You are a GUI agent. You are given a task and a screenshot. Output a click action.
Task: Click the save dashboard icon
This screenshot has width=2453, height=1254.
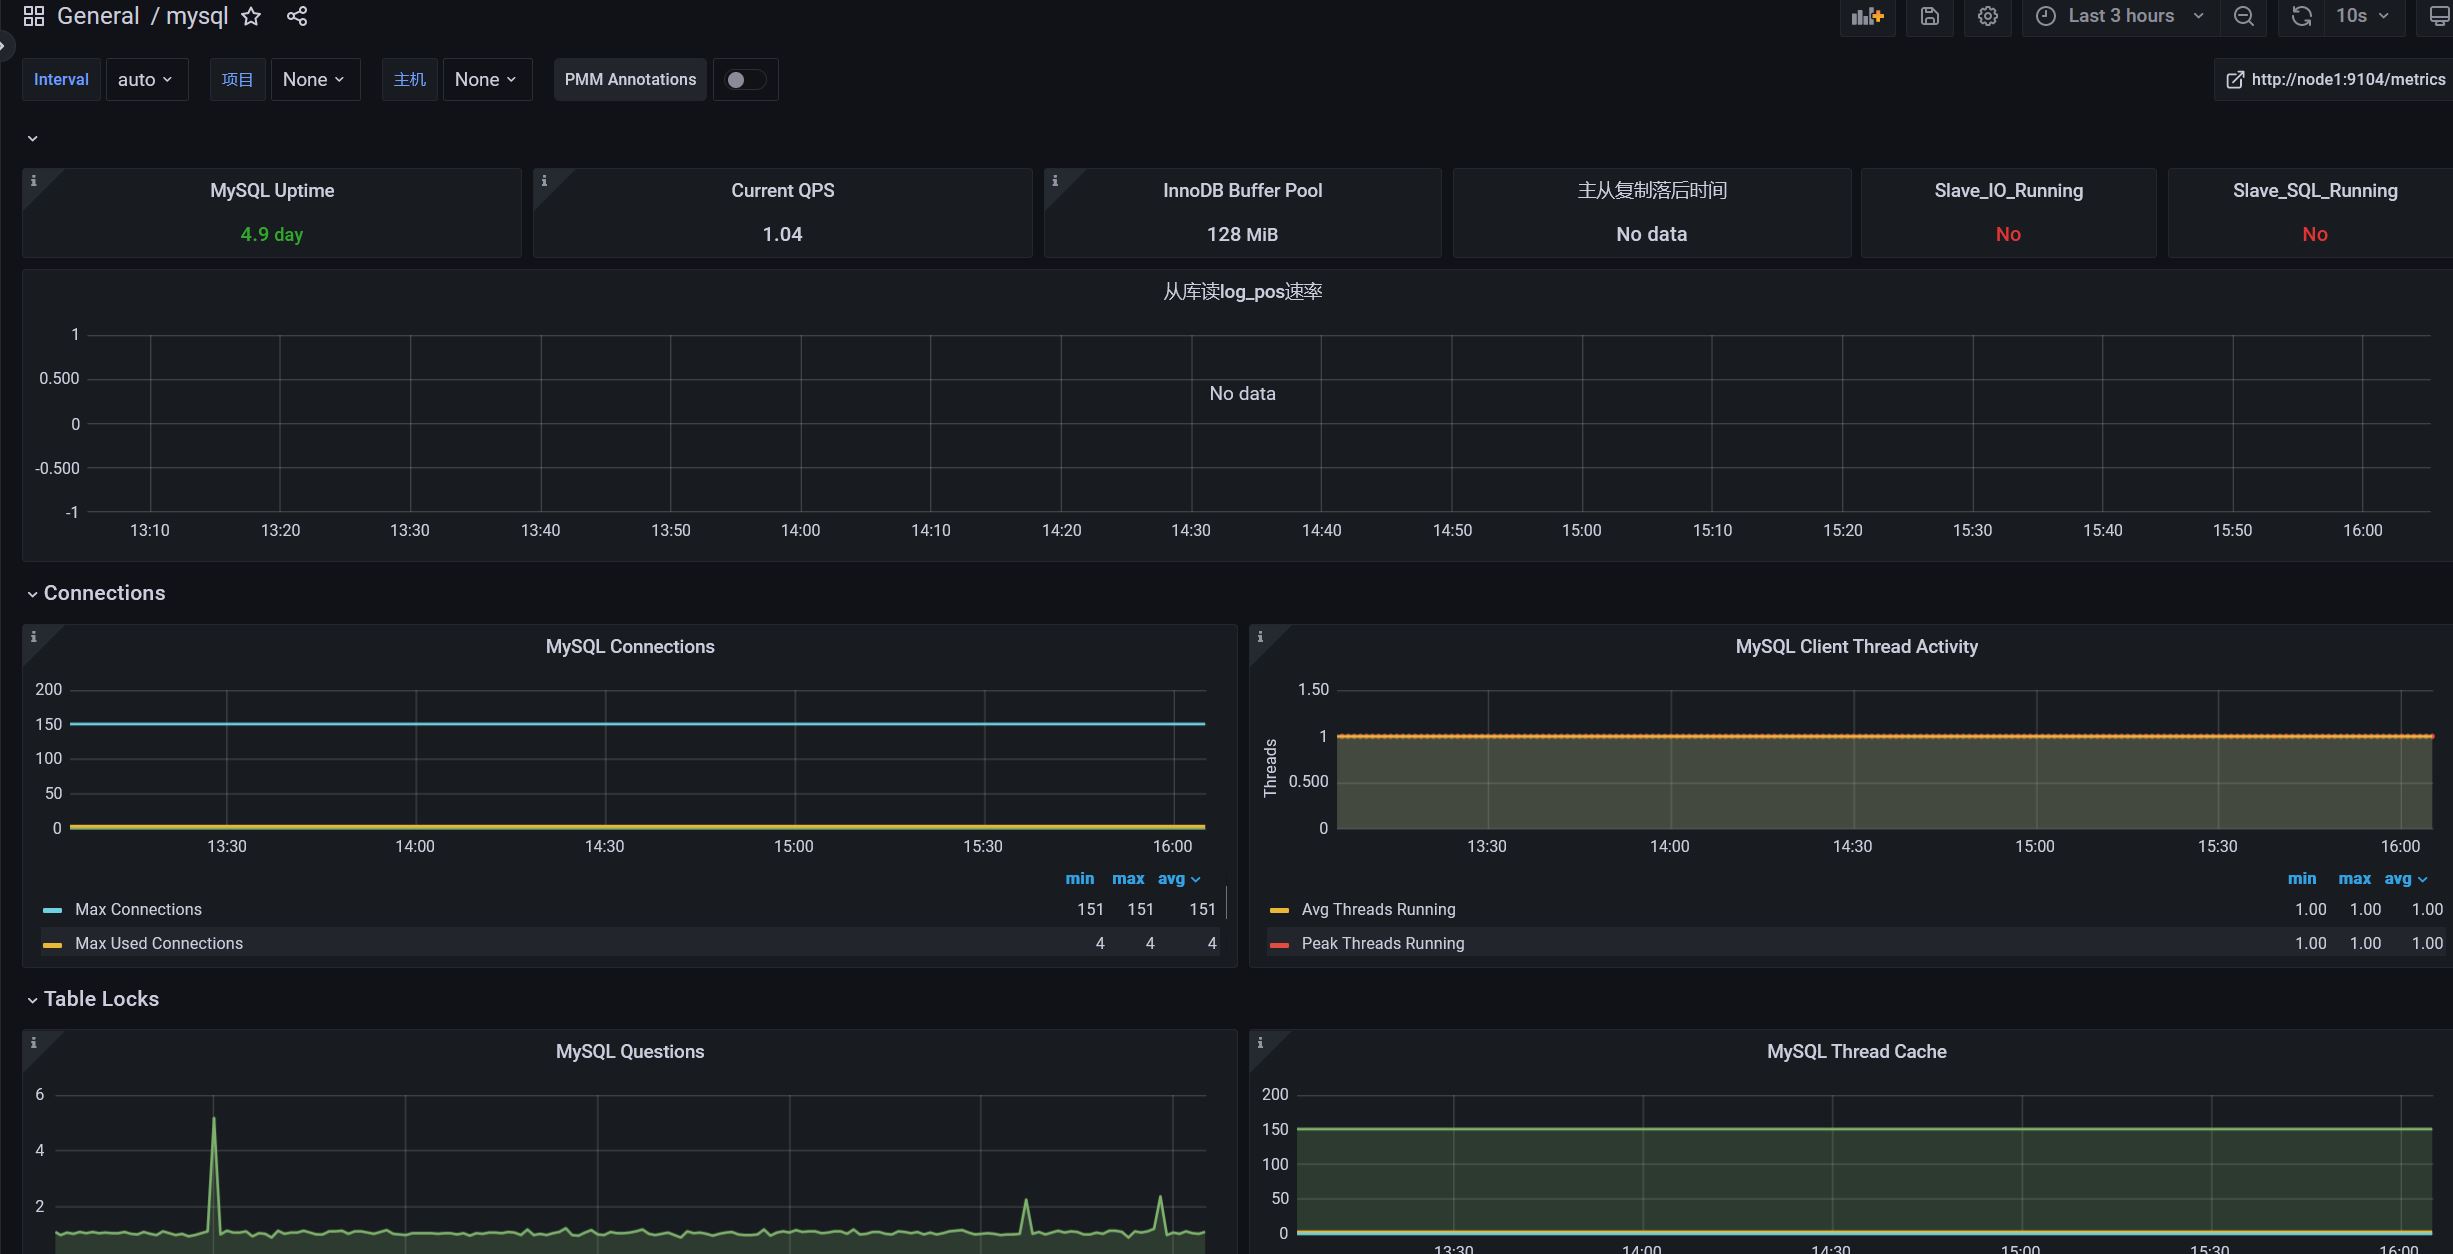pyautogui.click(x=1929, y=16)
